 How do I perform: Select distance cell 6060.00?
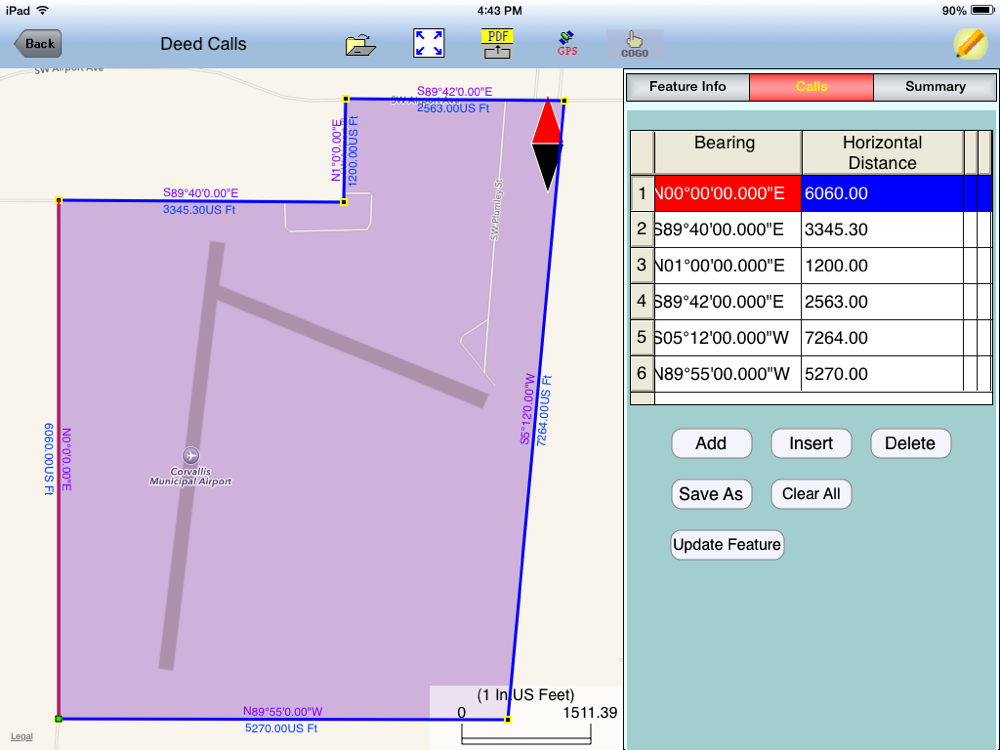[x=882, y=193]
